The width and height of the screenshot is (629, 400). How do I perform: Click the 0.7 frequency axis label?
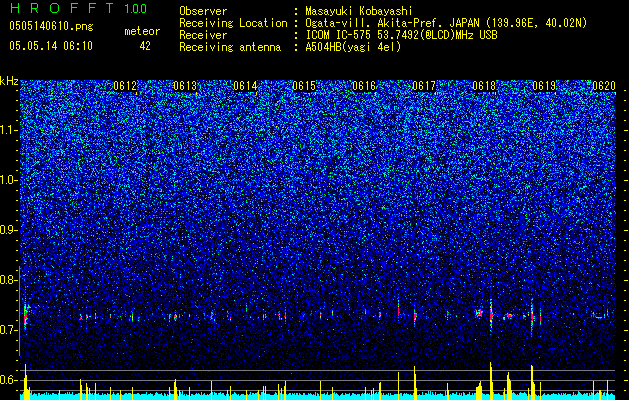(x=8, y=330)
